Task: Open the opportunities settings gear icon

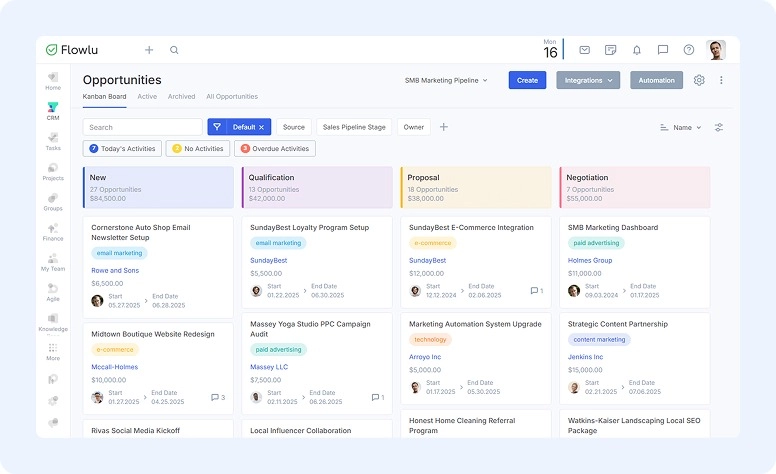Action: pos(699,80)
